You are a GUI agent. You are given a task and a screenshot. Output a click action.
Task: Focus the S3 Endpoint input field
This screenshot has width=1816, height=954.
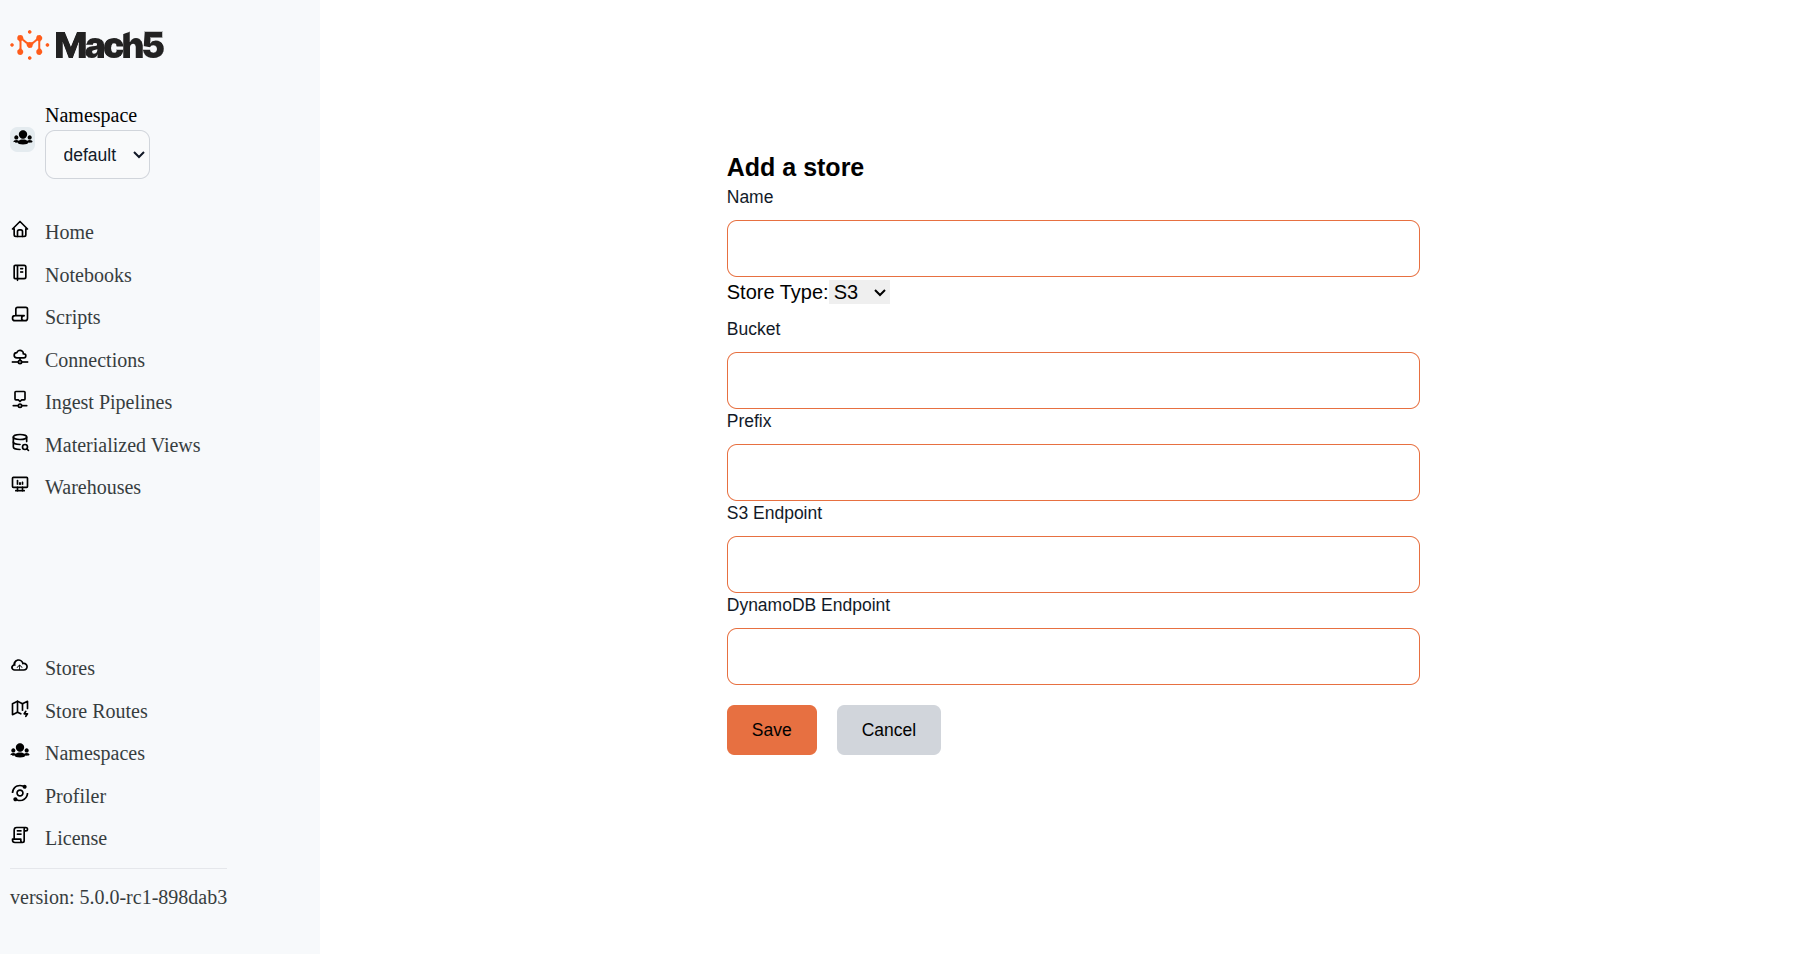pyautogui.click(x=1073, y=565)
